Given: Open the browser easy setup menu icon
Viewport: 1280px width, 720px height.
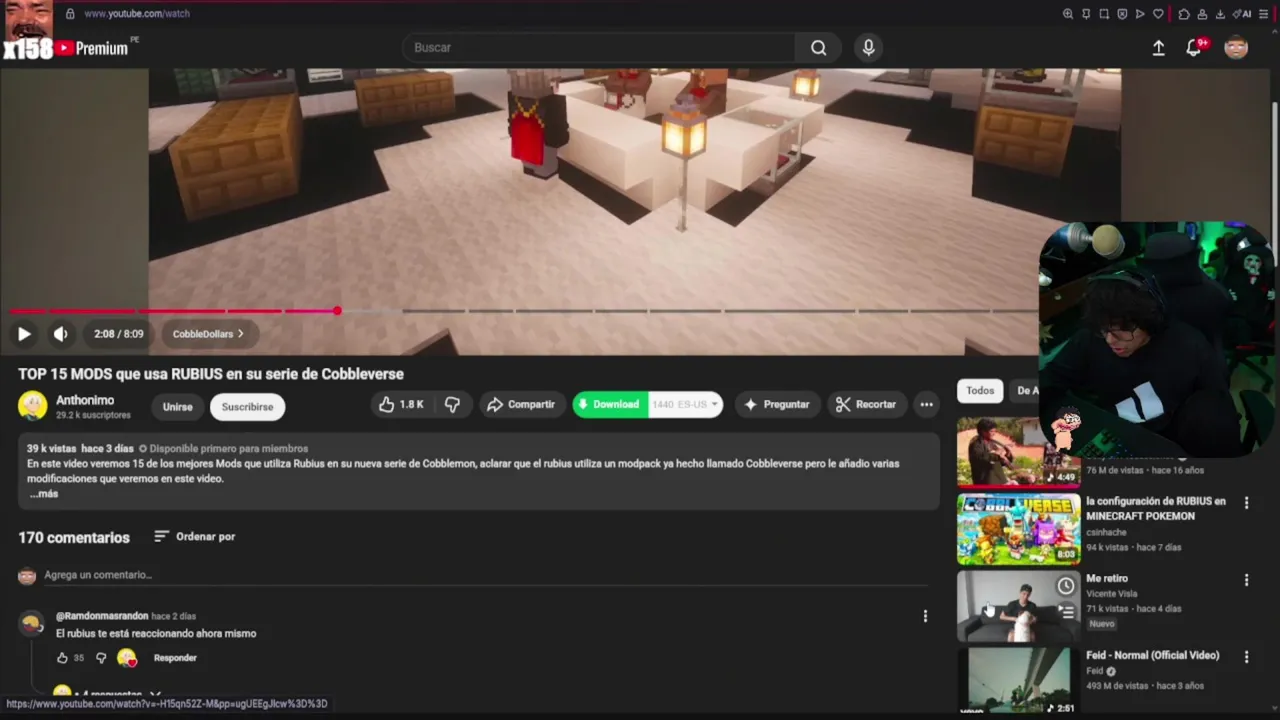Looking at the screenshot, I should (x=1263, y=14).
